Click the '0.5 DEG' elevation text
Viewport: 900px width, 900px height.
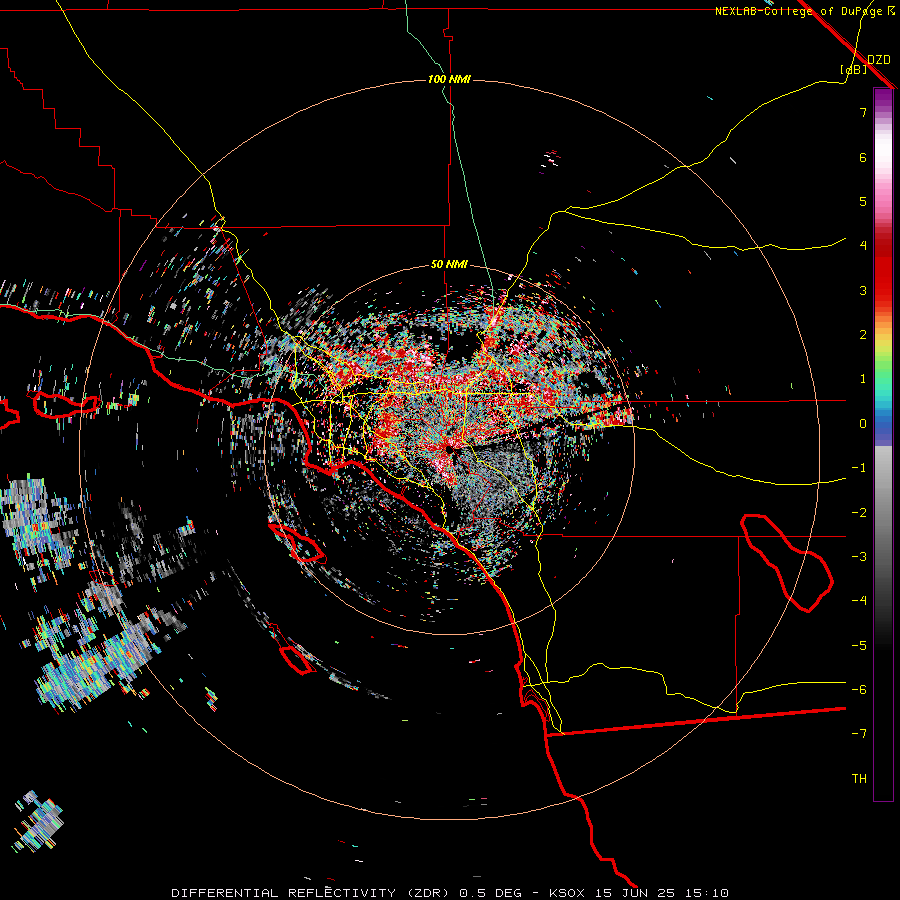[x=490, y=893]
